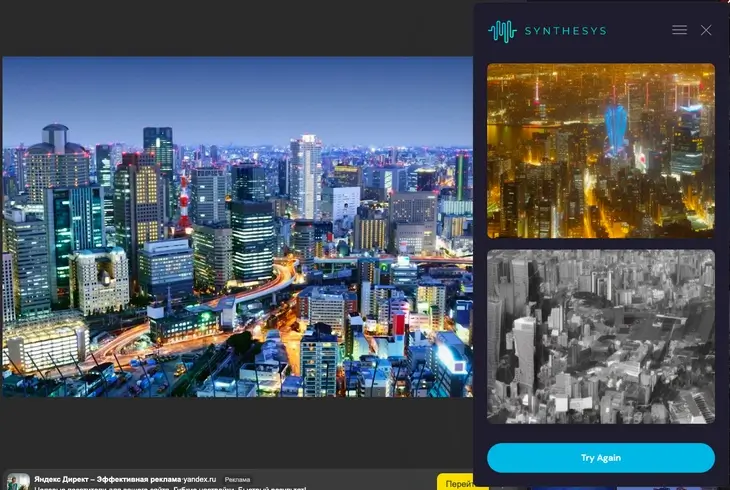Click the Реклама ad label
730x490 pixels.
coord(237,479)
